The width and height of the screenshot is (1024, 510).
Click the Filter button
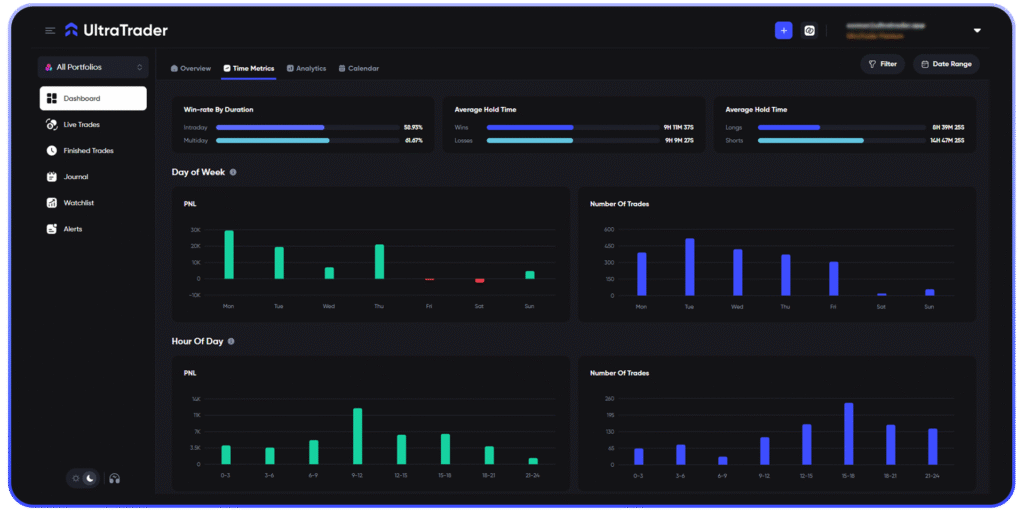pos(882,64)
